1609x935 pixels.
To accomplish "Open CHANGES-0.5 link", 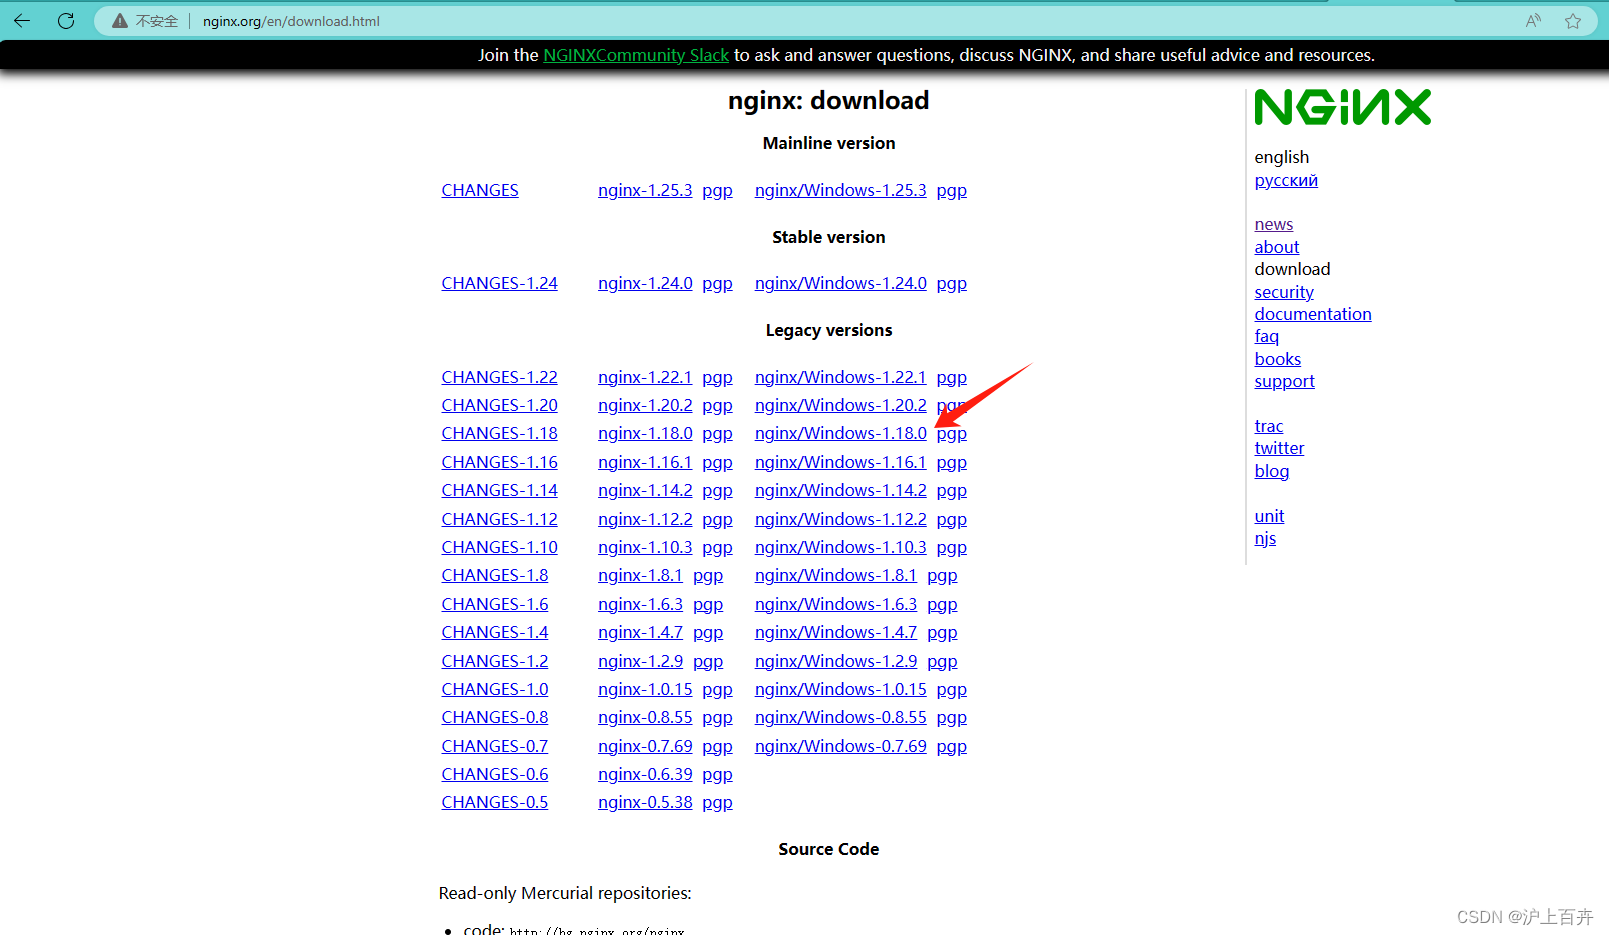I will [x=494, y=802].
